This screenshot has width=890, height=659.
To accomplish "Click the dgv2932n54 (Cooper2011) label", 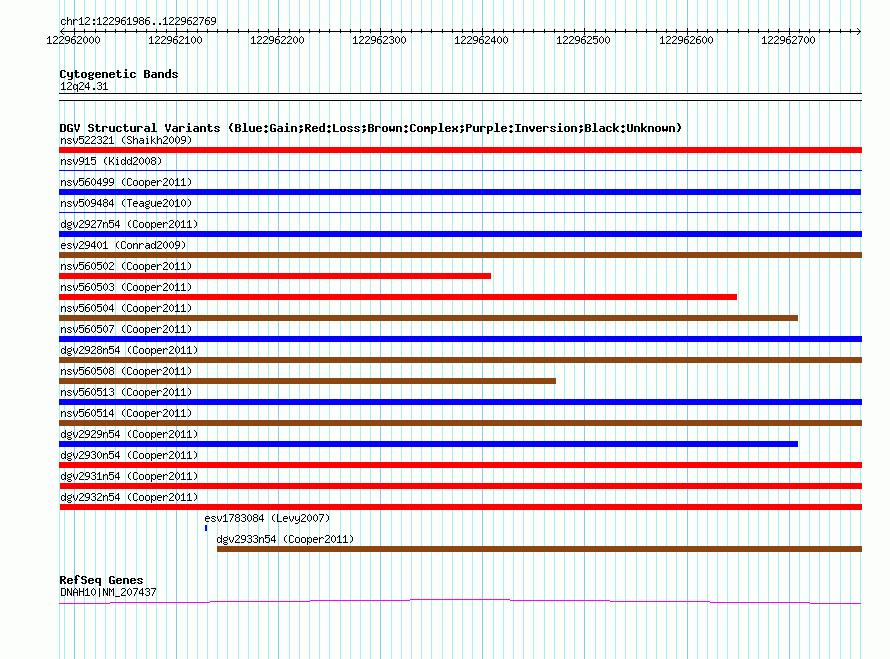I will pos(129,497).
